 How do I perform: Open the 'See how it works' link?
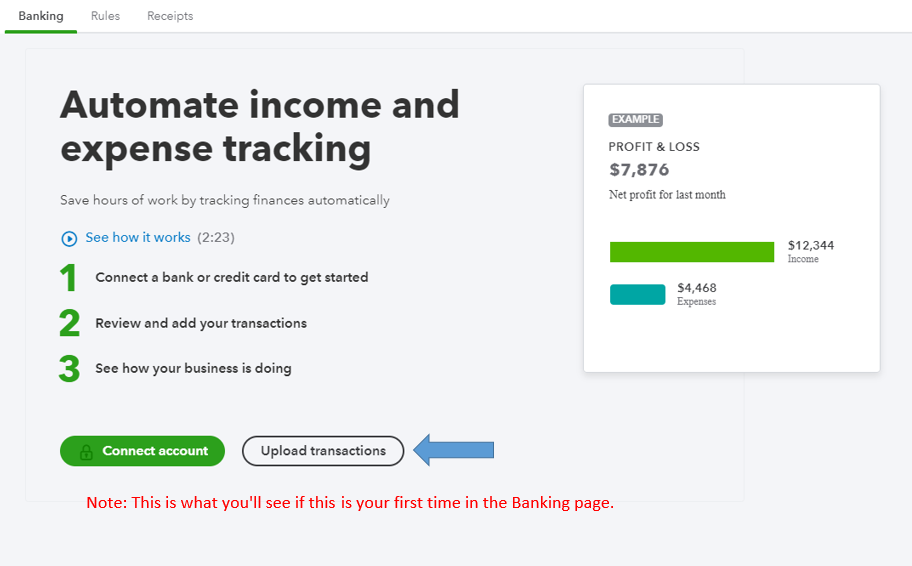coord(137,238)
